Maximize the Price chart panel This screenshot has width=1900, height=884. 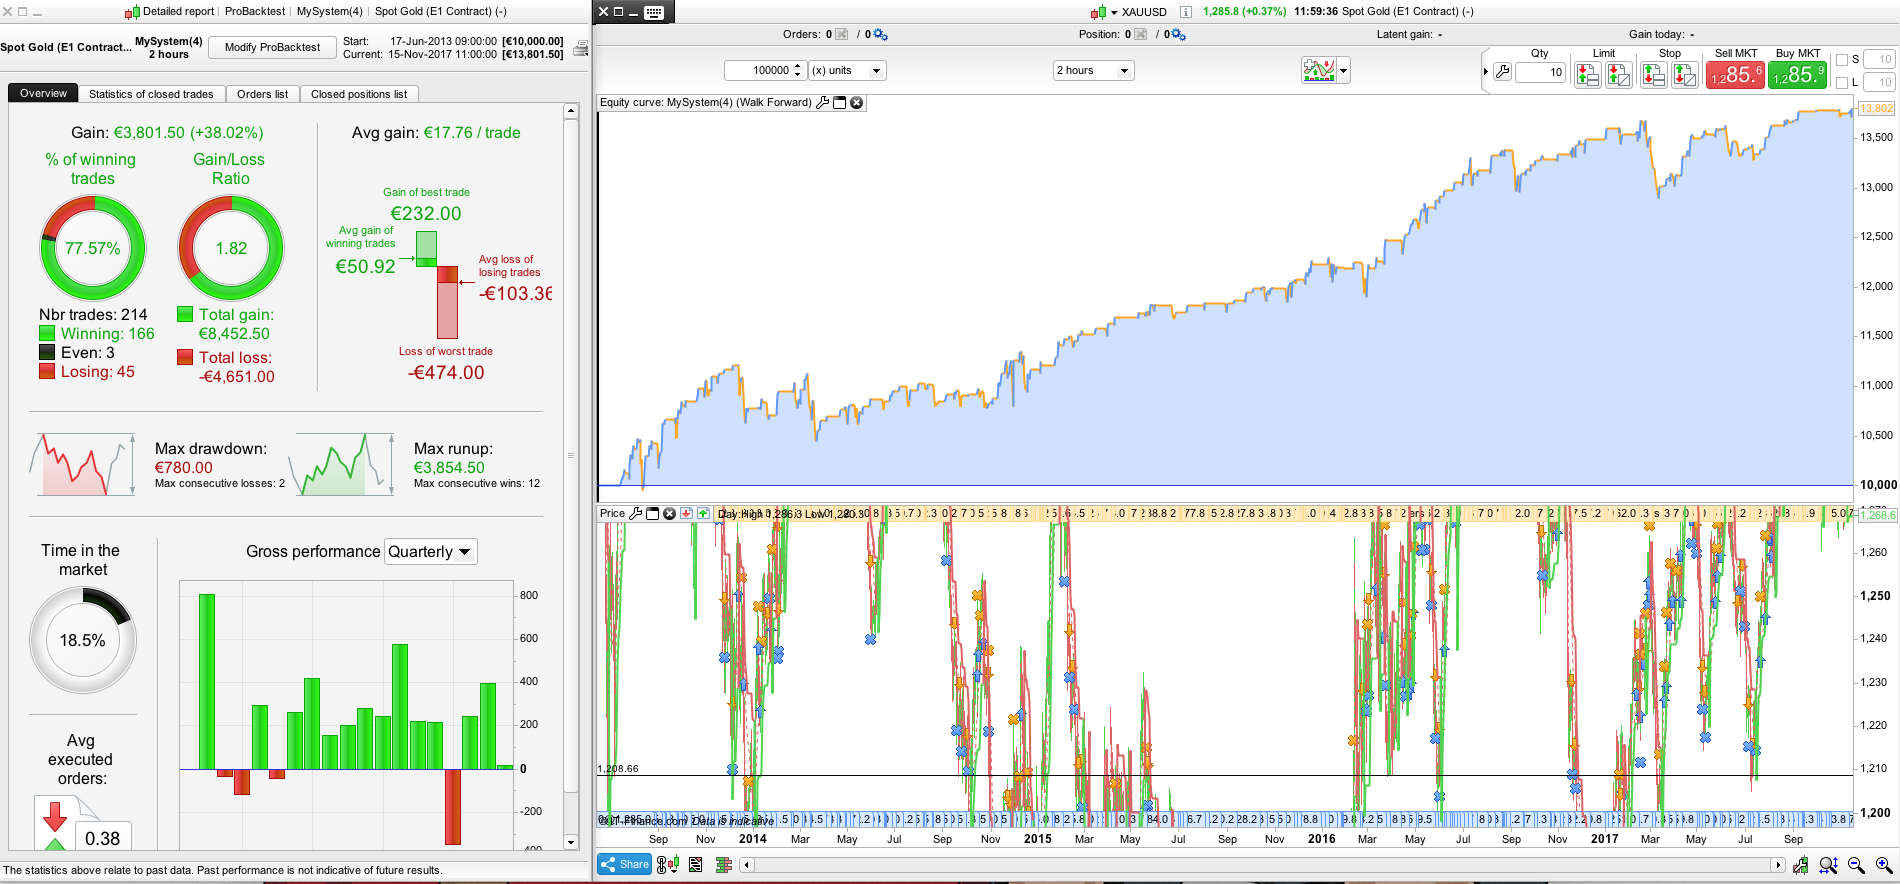click(653, 513)
